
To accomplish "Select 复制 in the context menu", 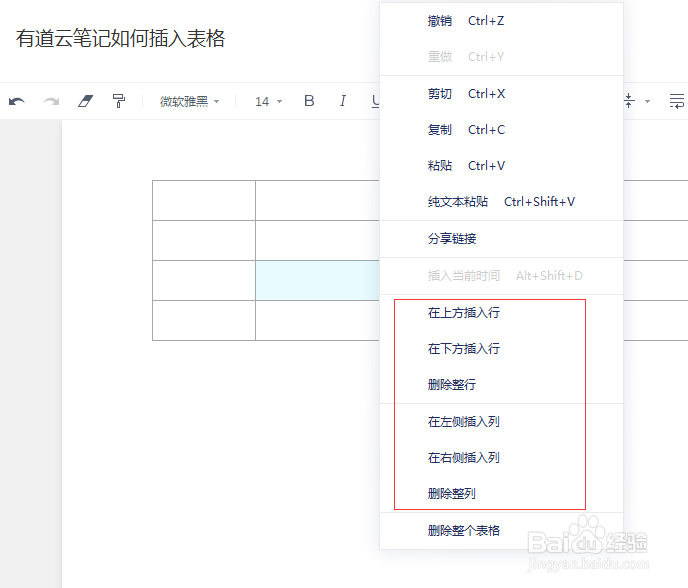I will [502, 130].
